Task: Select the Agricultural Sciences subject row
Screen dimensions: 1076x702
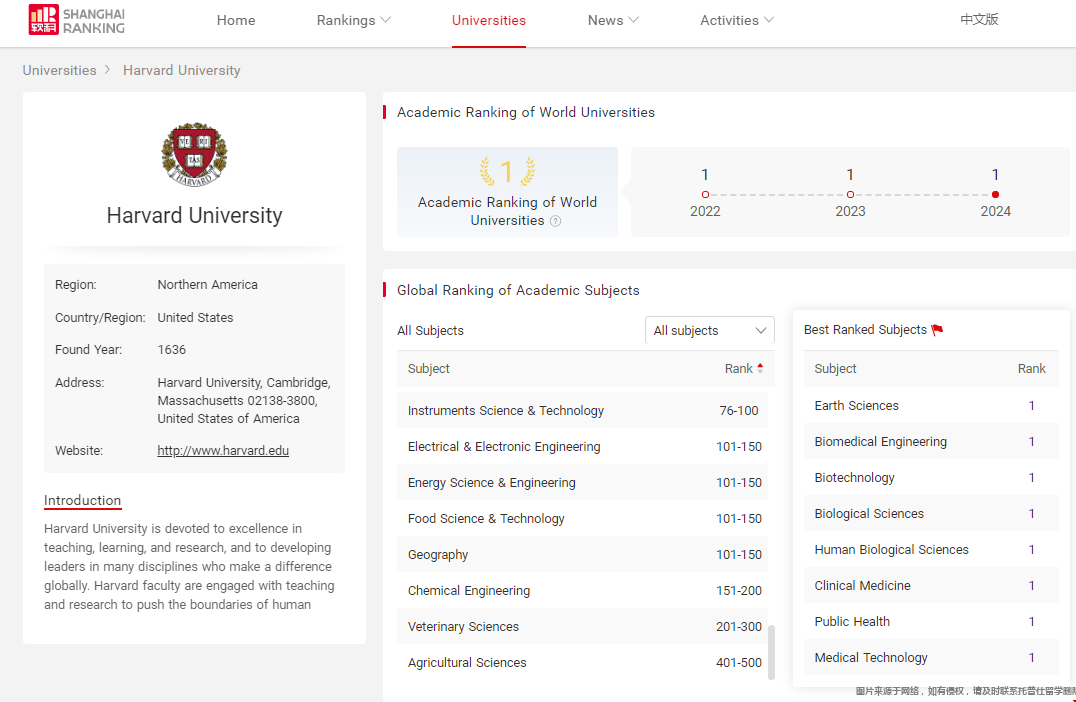Action: [x=582, y=663]
